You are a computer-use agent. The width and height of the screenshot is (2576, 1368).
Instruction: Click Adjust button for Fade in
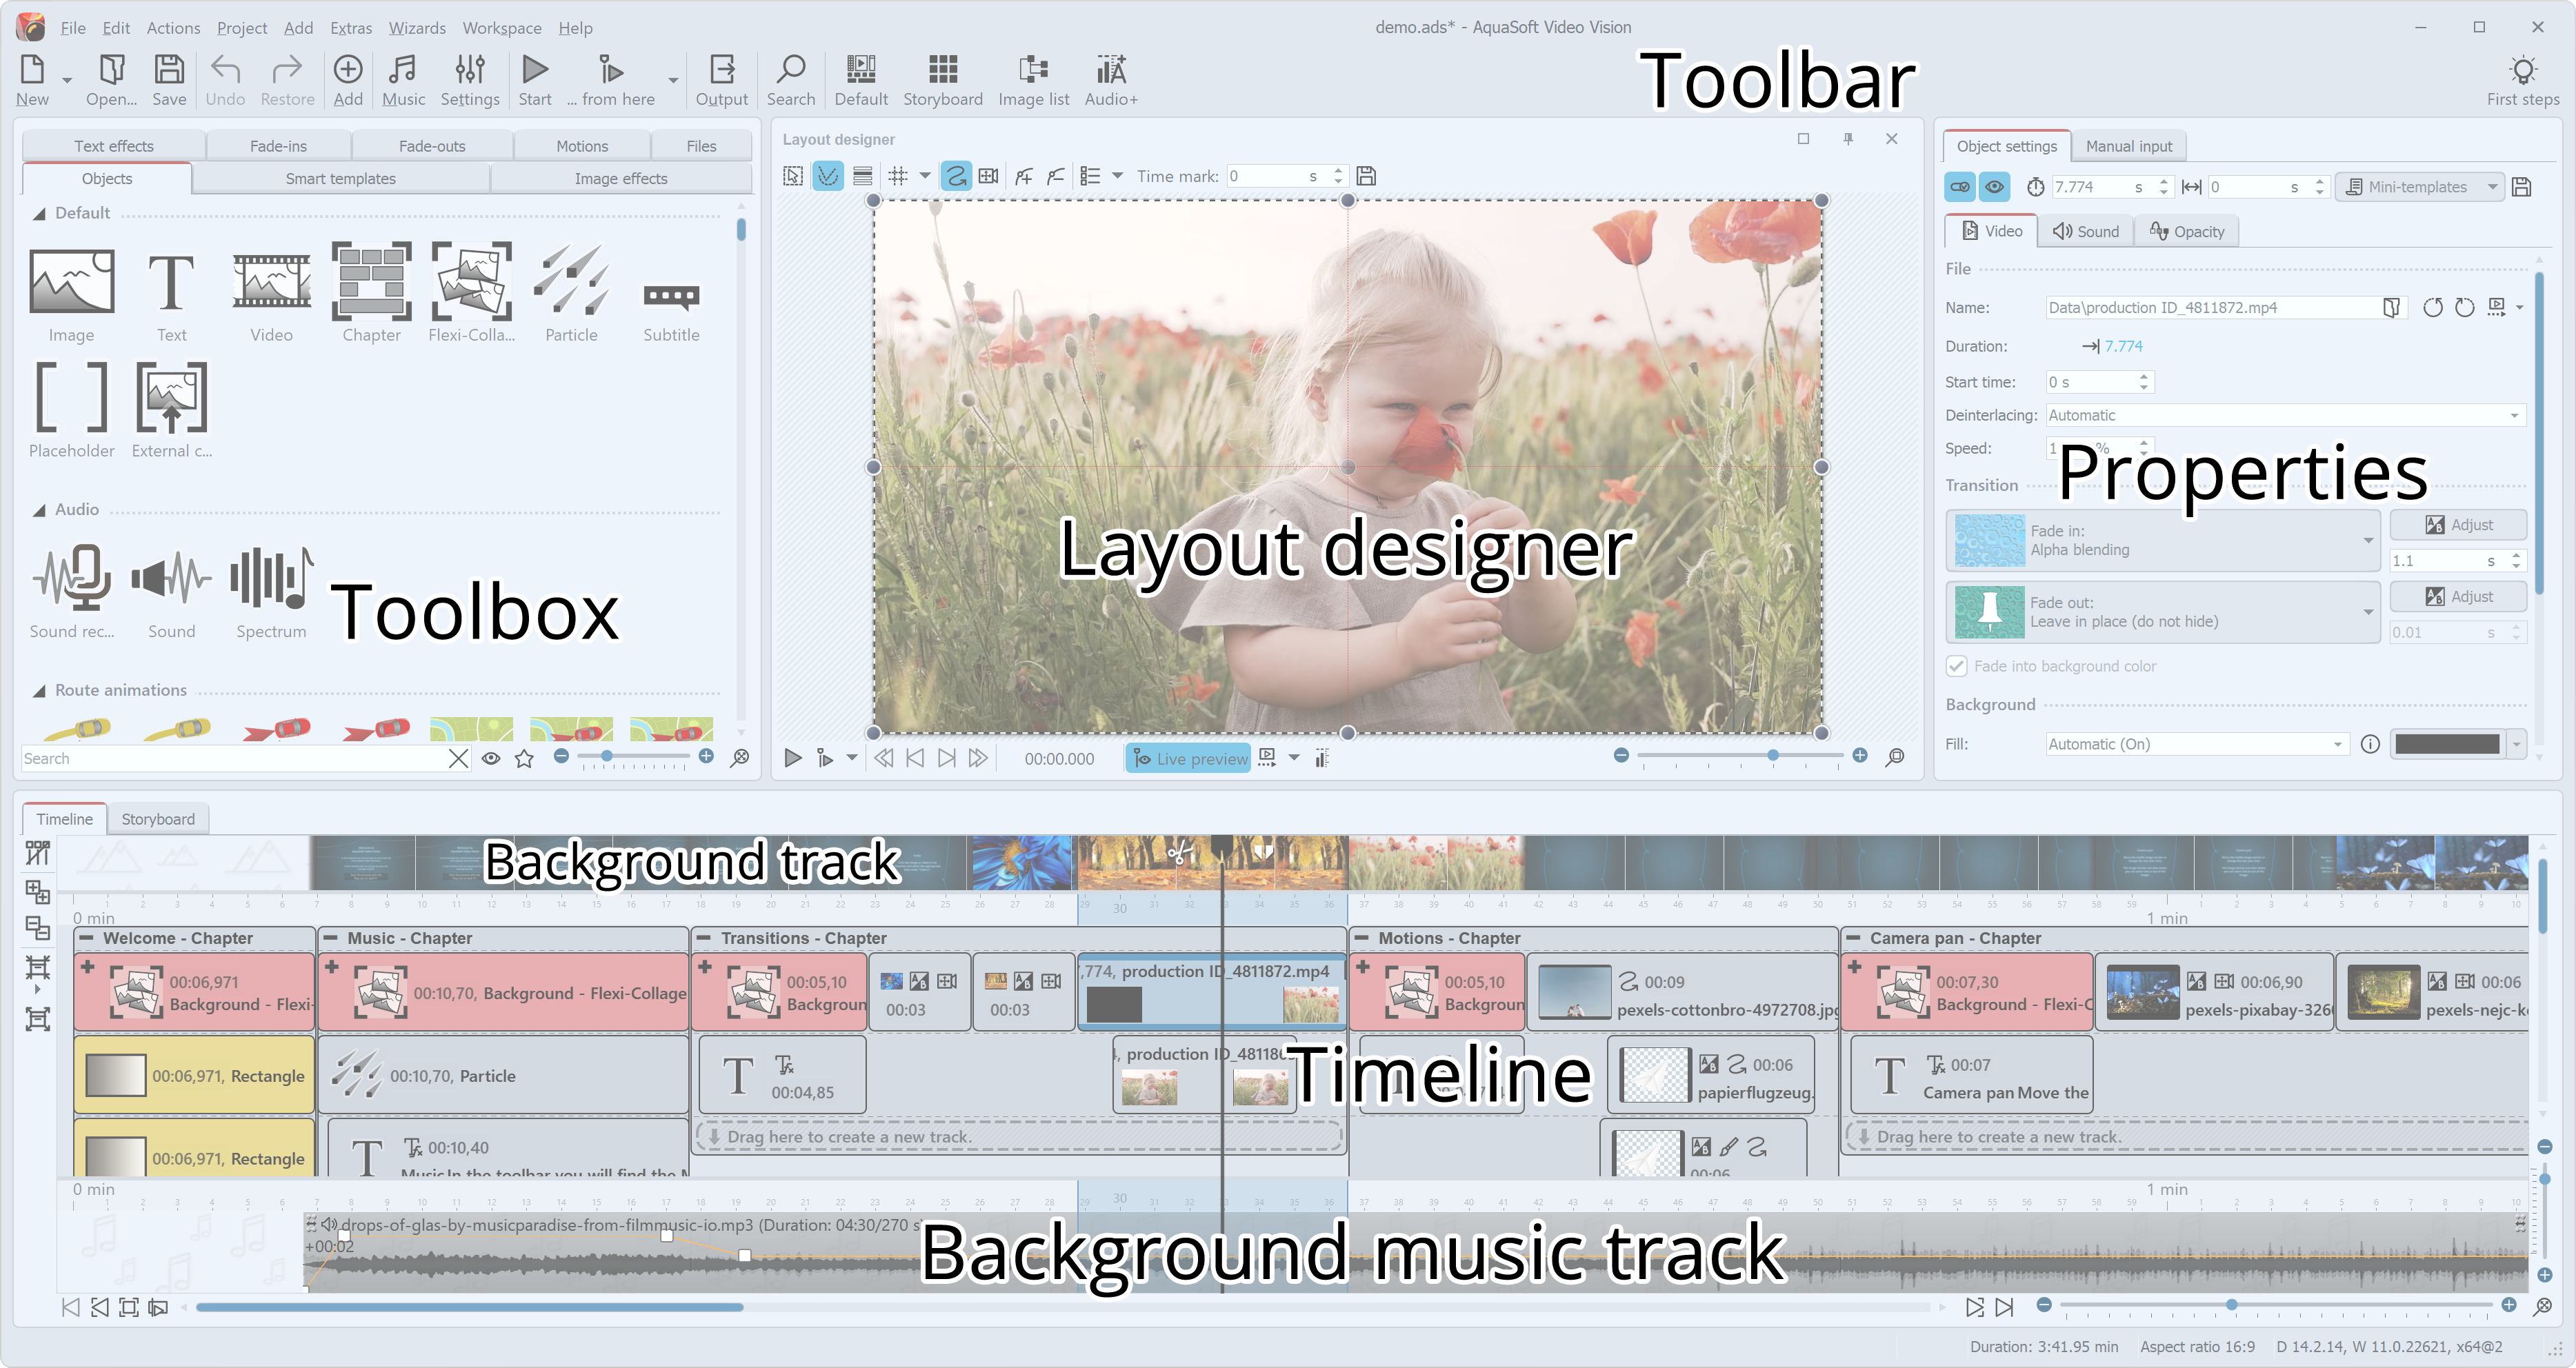(2458, 525)
